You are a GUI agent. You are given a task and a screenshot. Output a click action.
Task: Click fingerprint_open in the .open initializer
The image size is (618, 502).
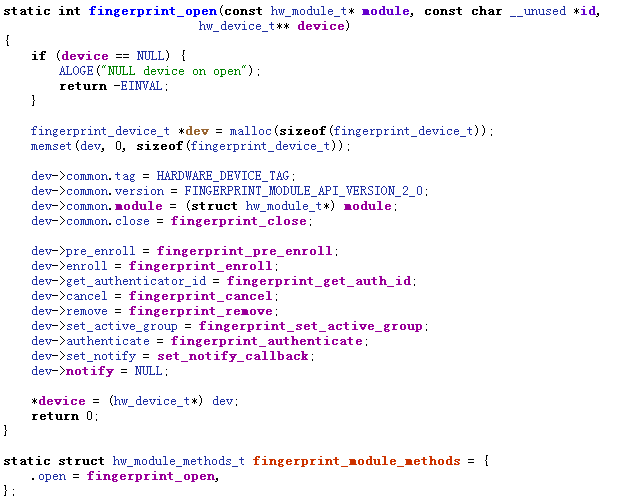[x=151, y=476]
